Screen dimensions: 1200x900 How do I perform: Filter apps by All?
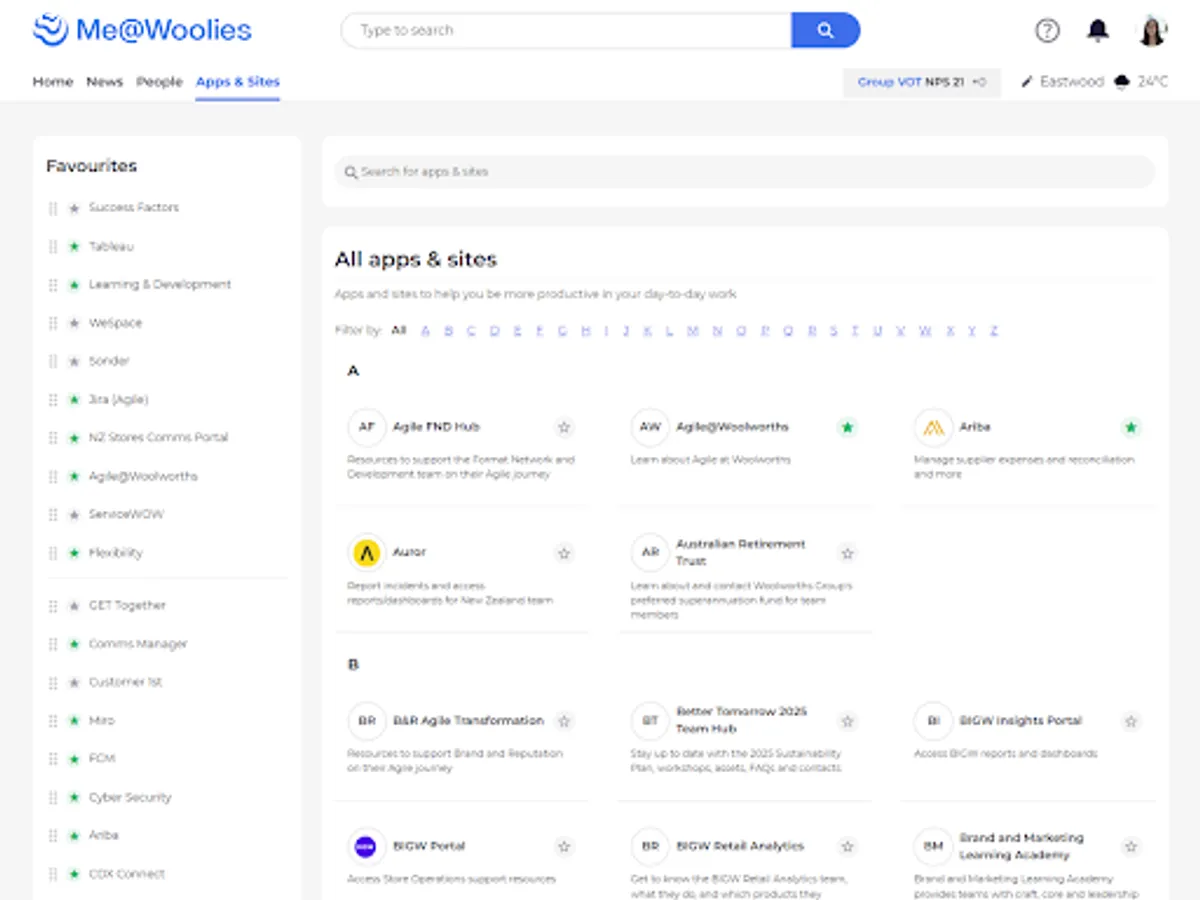tap(399, 330)
